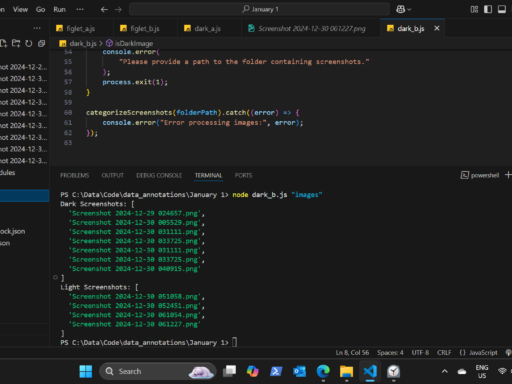Change end-of-line sequence via CRLF
Viewport: 512px width, 384px height.
pos(444,353)
